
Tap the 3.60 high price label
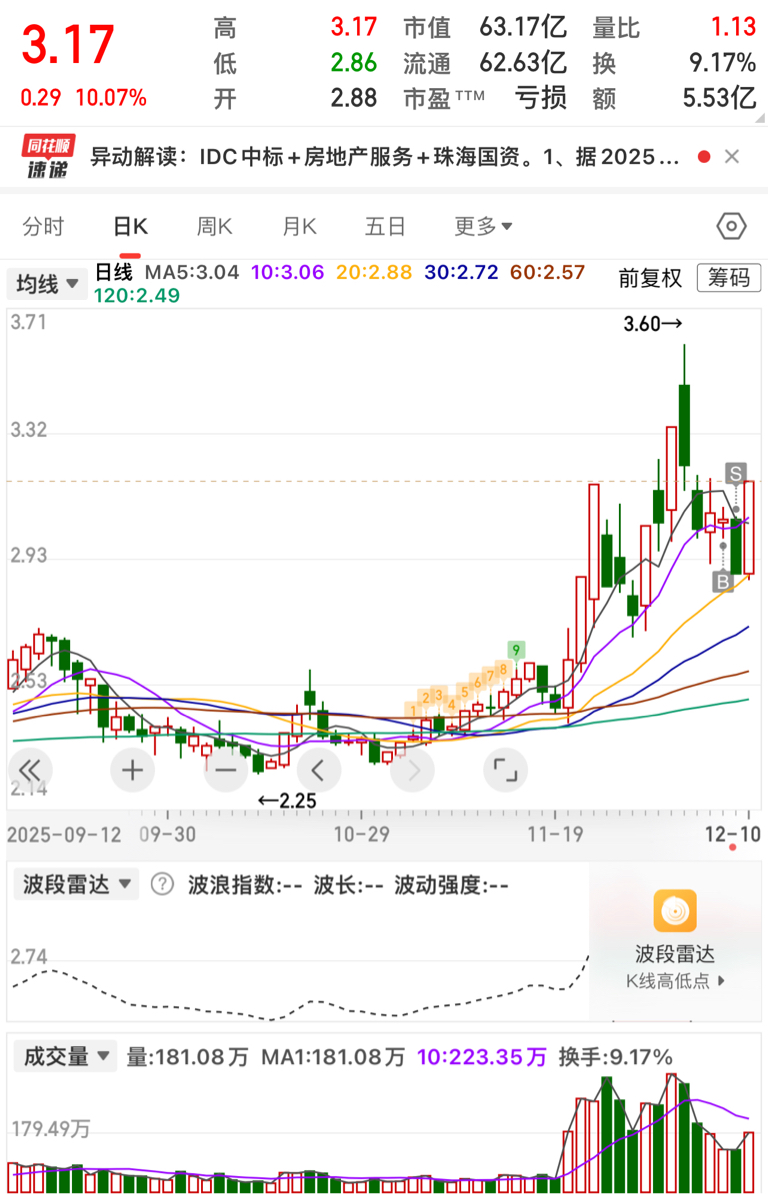click(652, 324)
